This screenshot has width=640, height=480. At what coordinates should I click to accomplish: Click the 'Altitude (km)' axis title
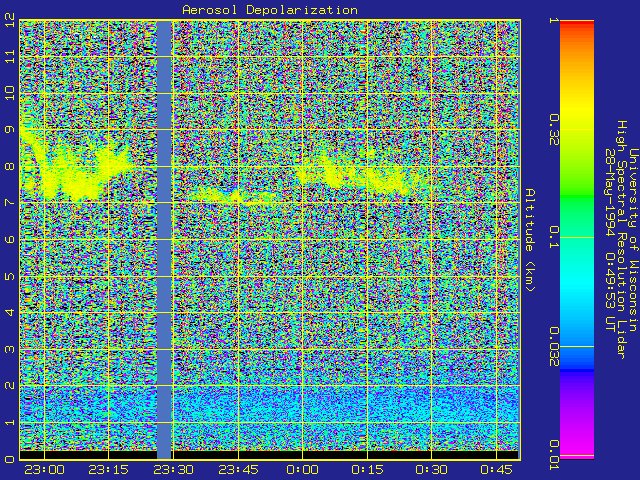pos(529,240)
